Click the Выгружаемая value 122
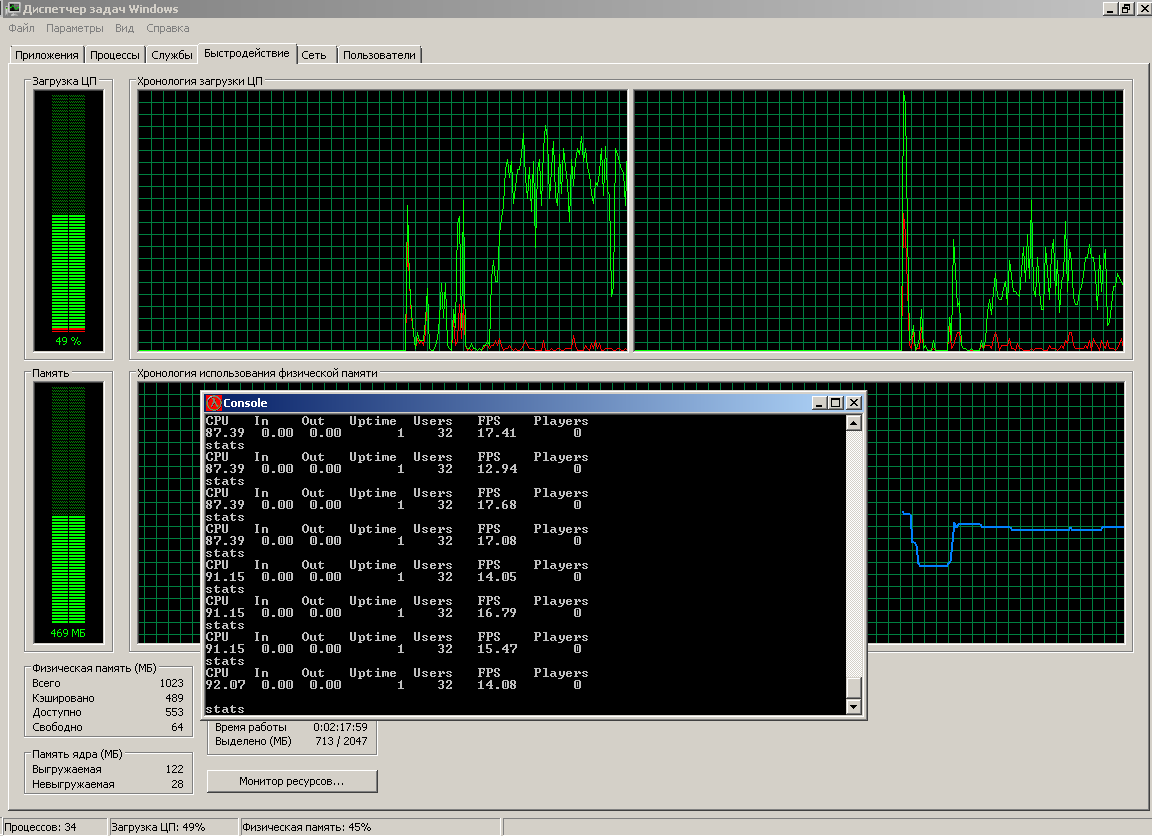Image resolution: width=1152 pixels, height=836 pixels. [x=174, y=769]
